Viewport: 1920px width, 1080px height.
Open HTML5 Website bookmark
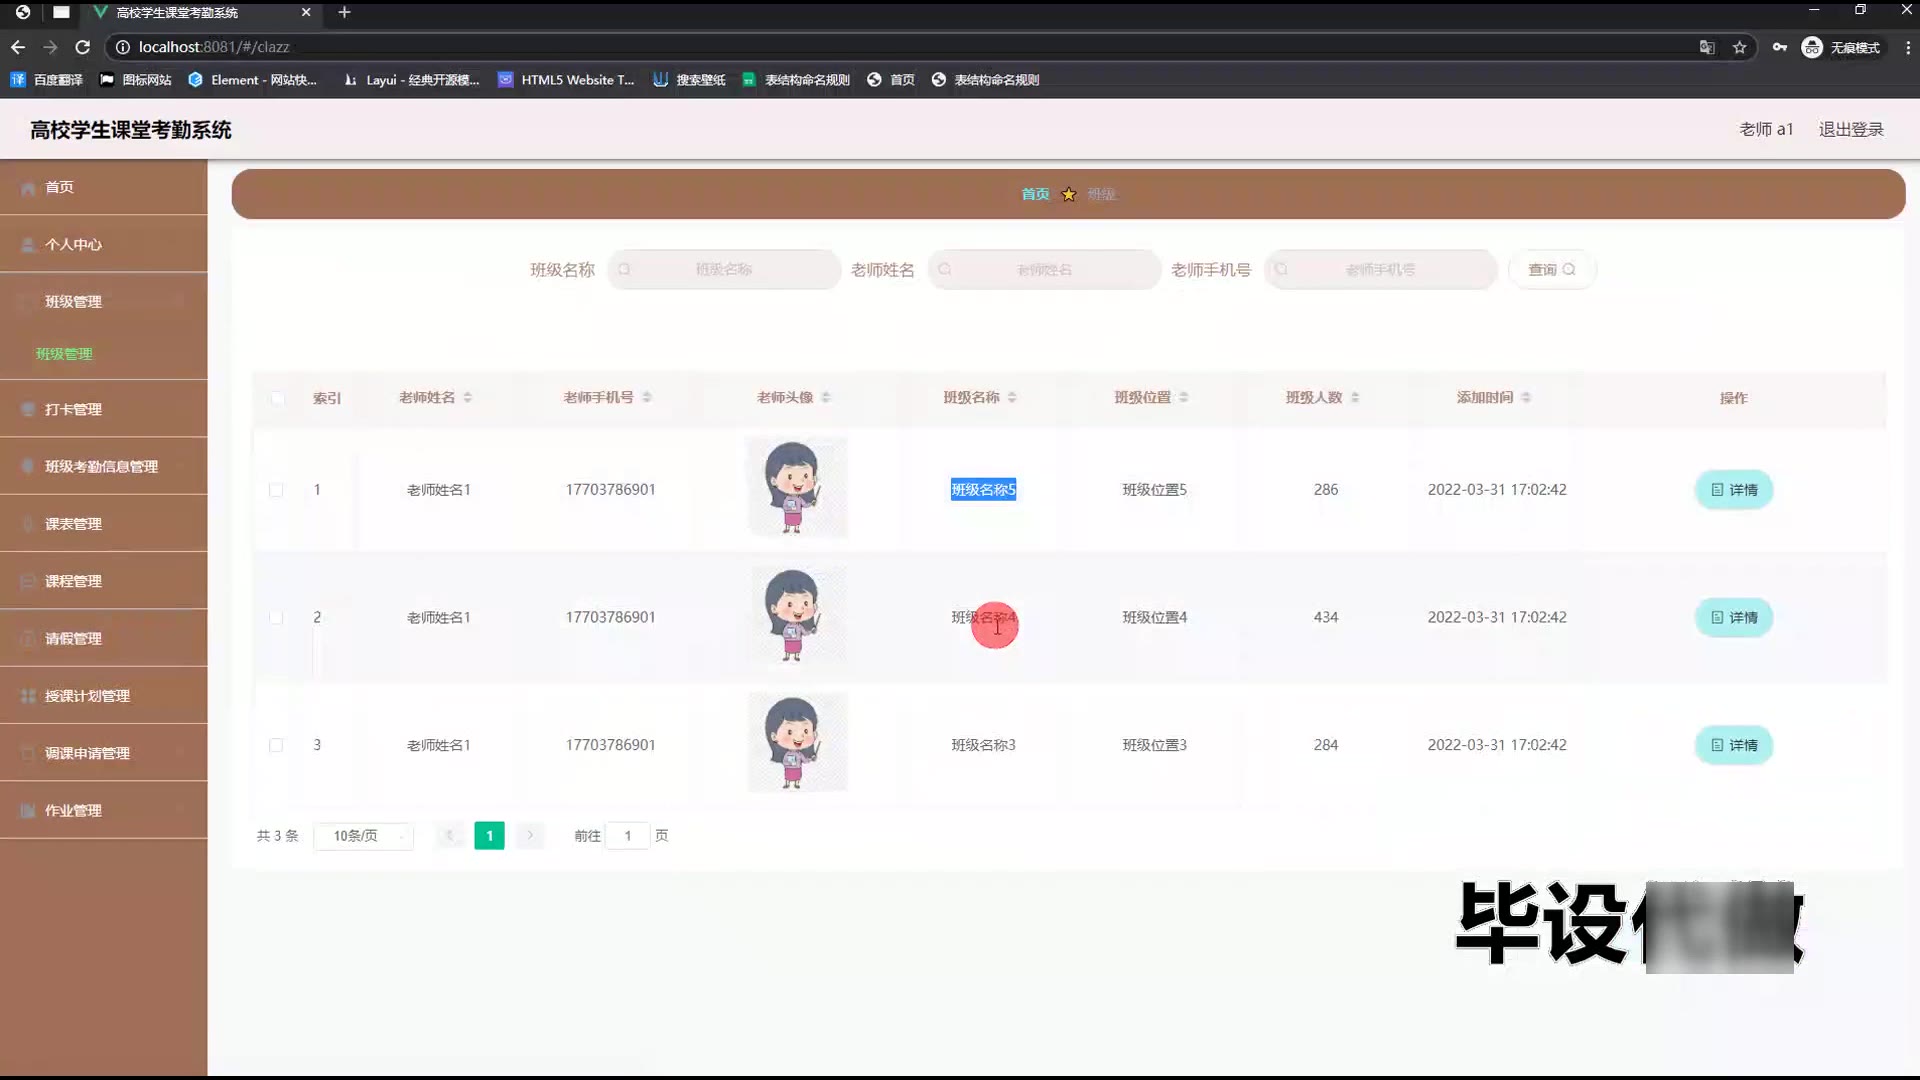(566, 80)
